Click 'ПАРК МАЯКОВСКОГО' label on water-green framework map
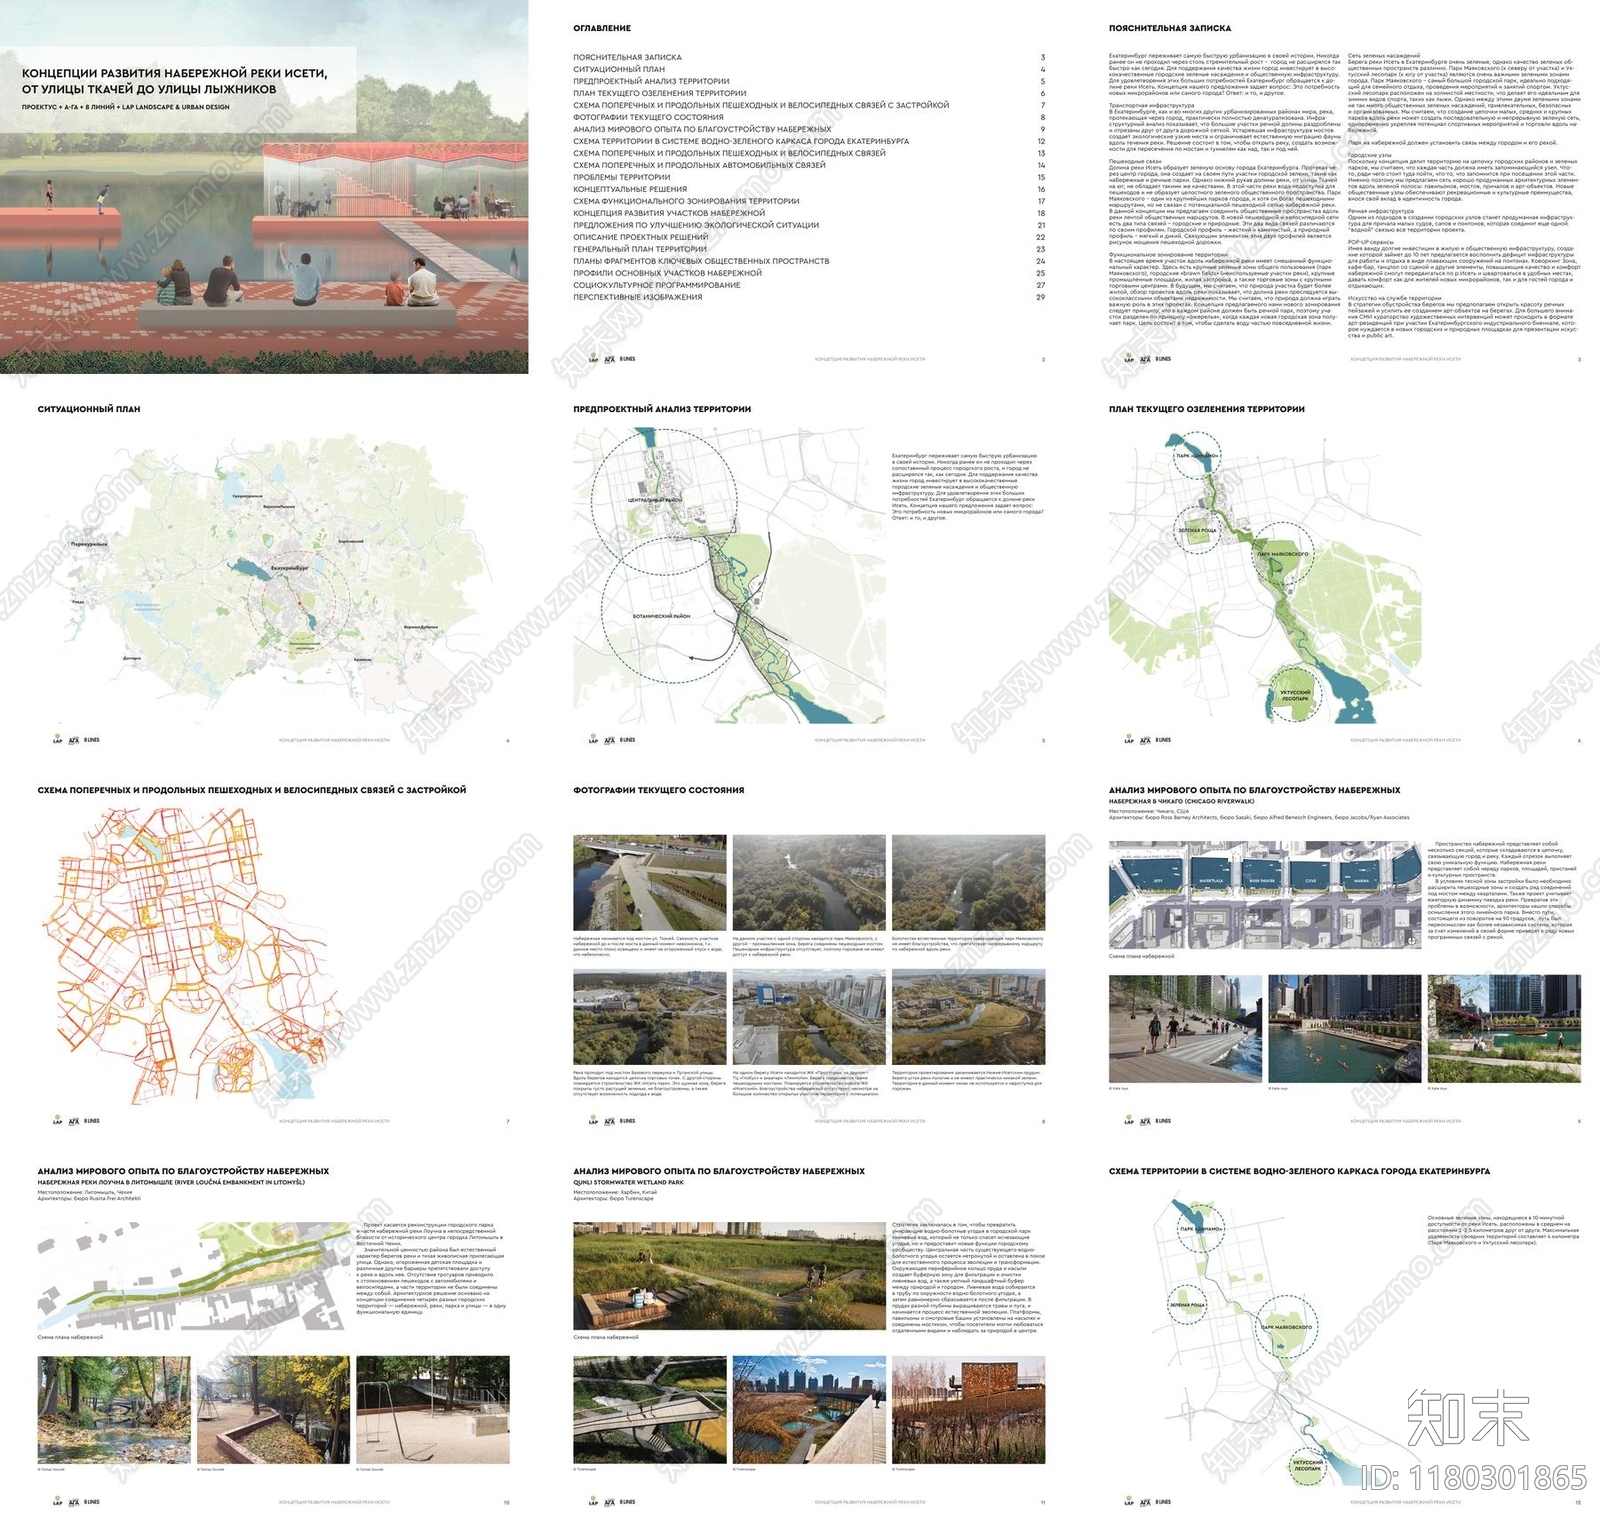 (1286, 1327)
